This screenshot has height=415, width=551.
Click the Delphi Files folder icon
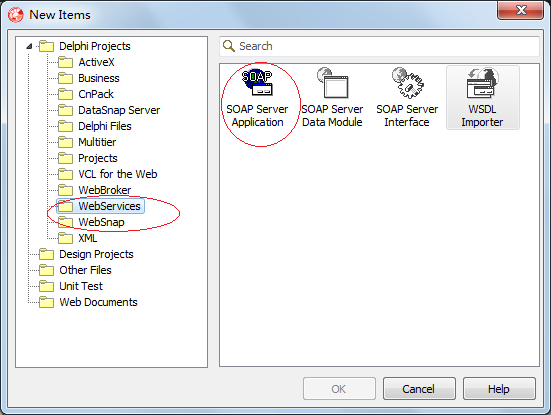pos(65,126)
